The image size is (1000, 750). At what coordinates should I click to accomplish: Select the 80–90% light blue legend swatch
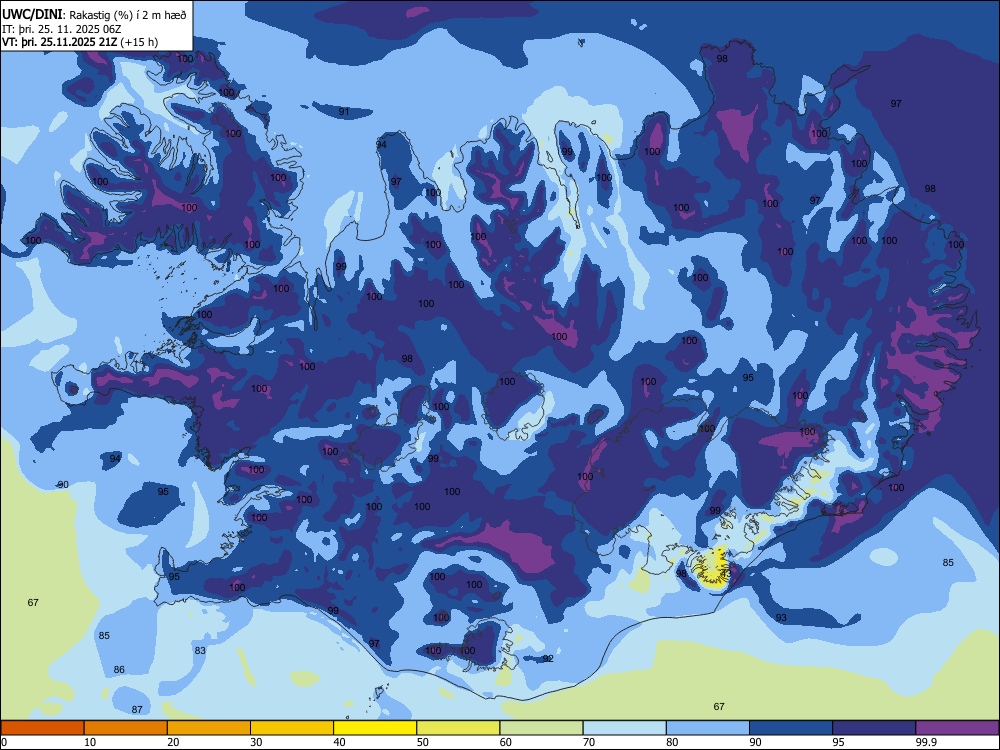(x=708, y=728)
